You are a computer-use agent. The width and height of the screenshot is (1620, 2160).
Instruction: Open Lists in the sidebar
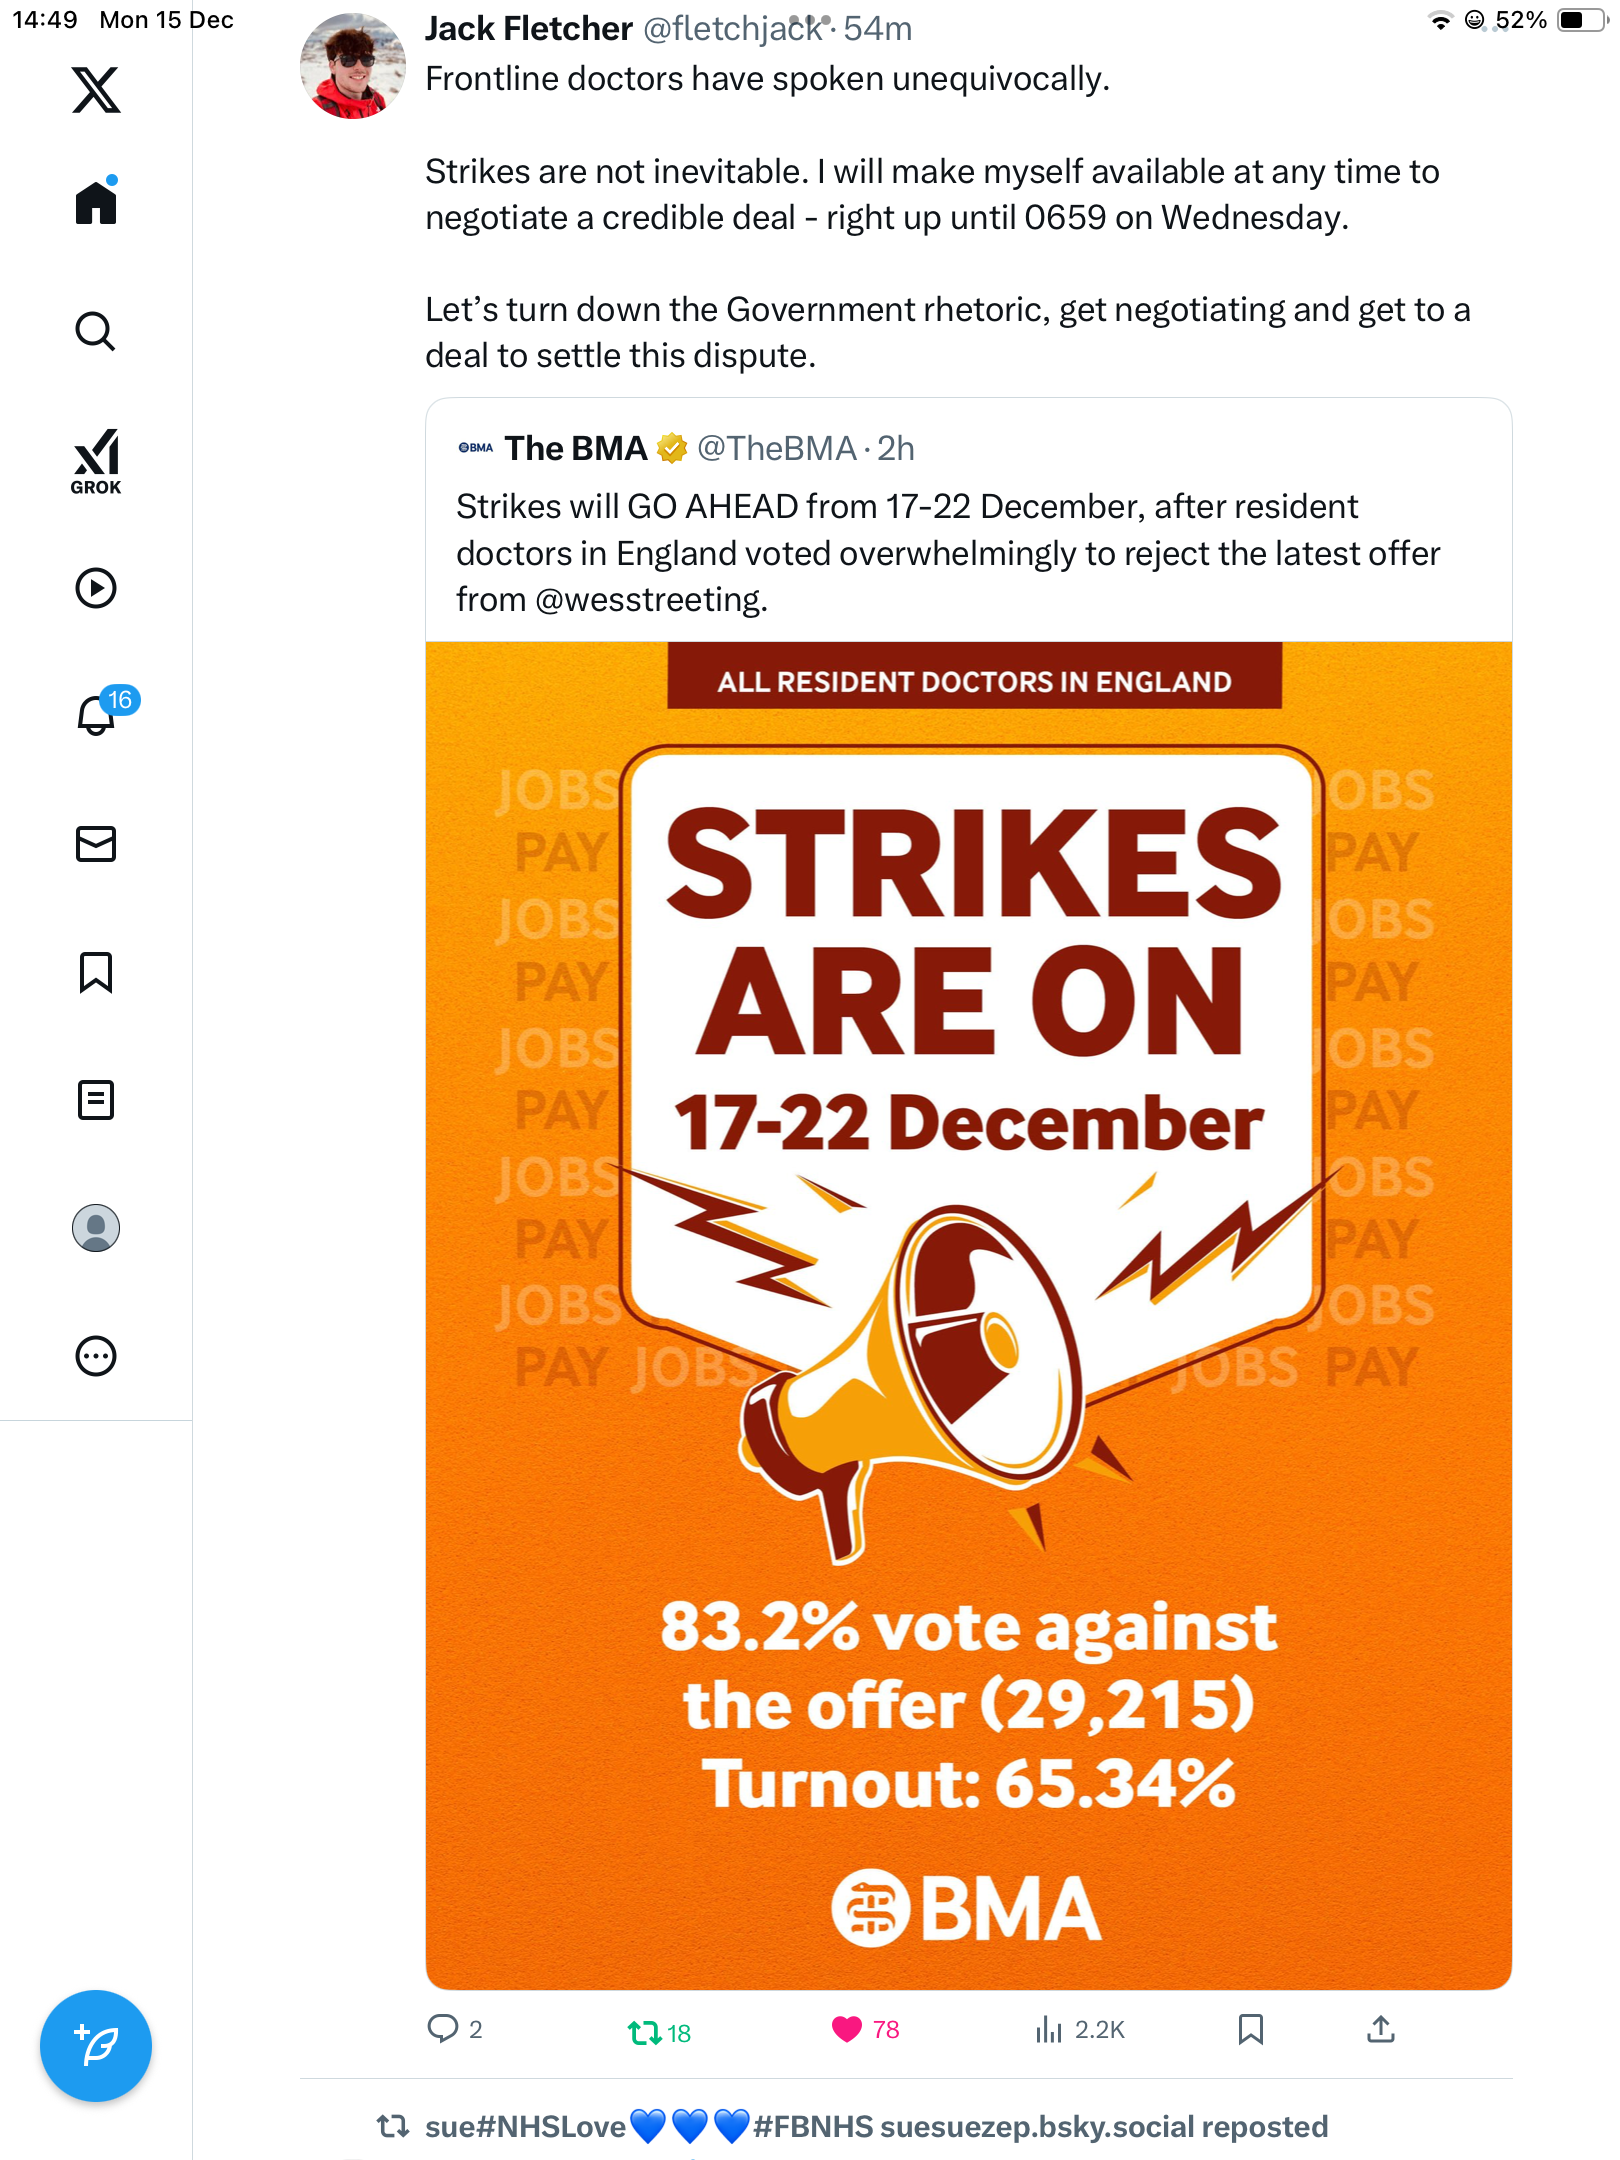click(x=96, y=1100)
